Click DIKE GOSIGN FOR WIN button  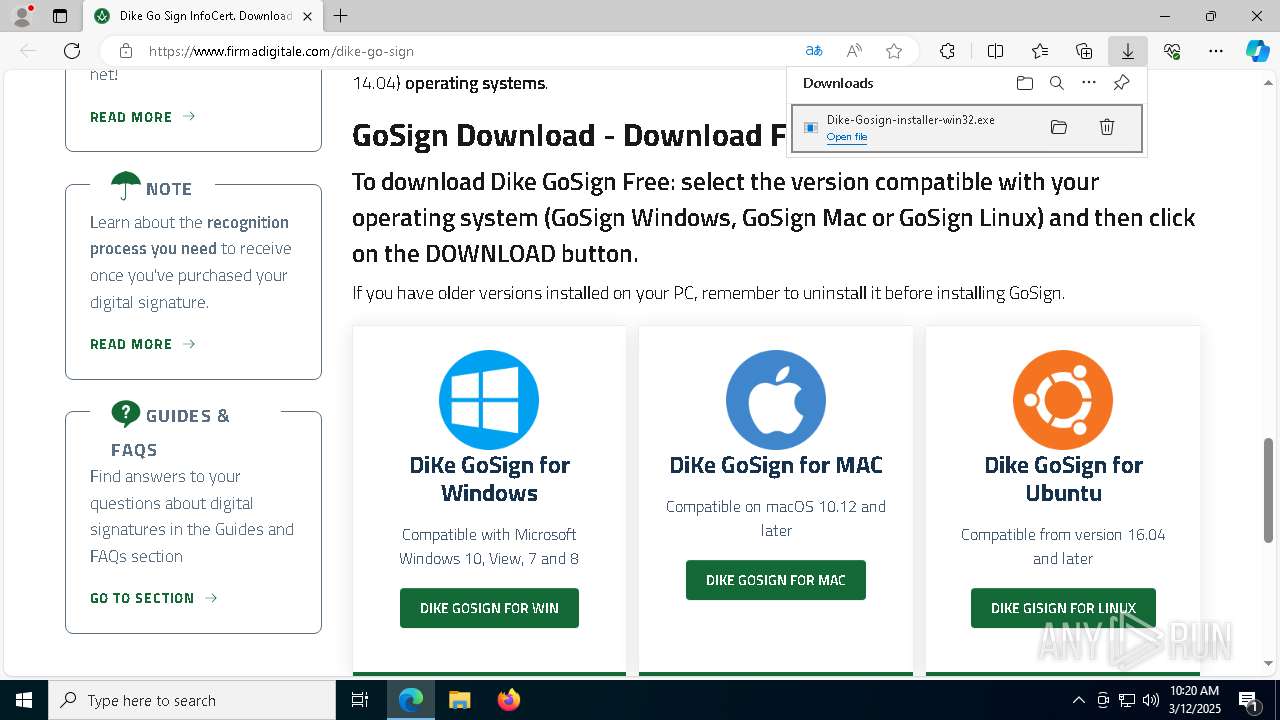tap(489, 608)
